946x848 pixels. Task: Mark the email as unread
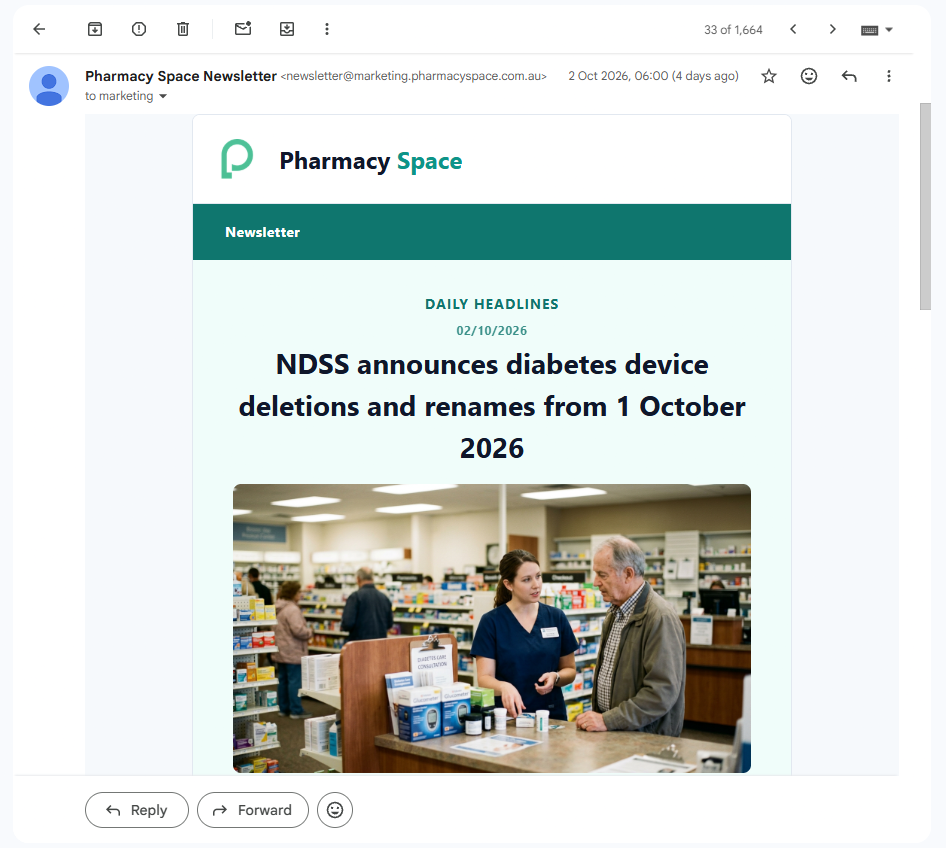pyautogui.click(x=243, y=28)
